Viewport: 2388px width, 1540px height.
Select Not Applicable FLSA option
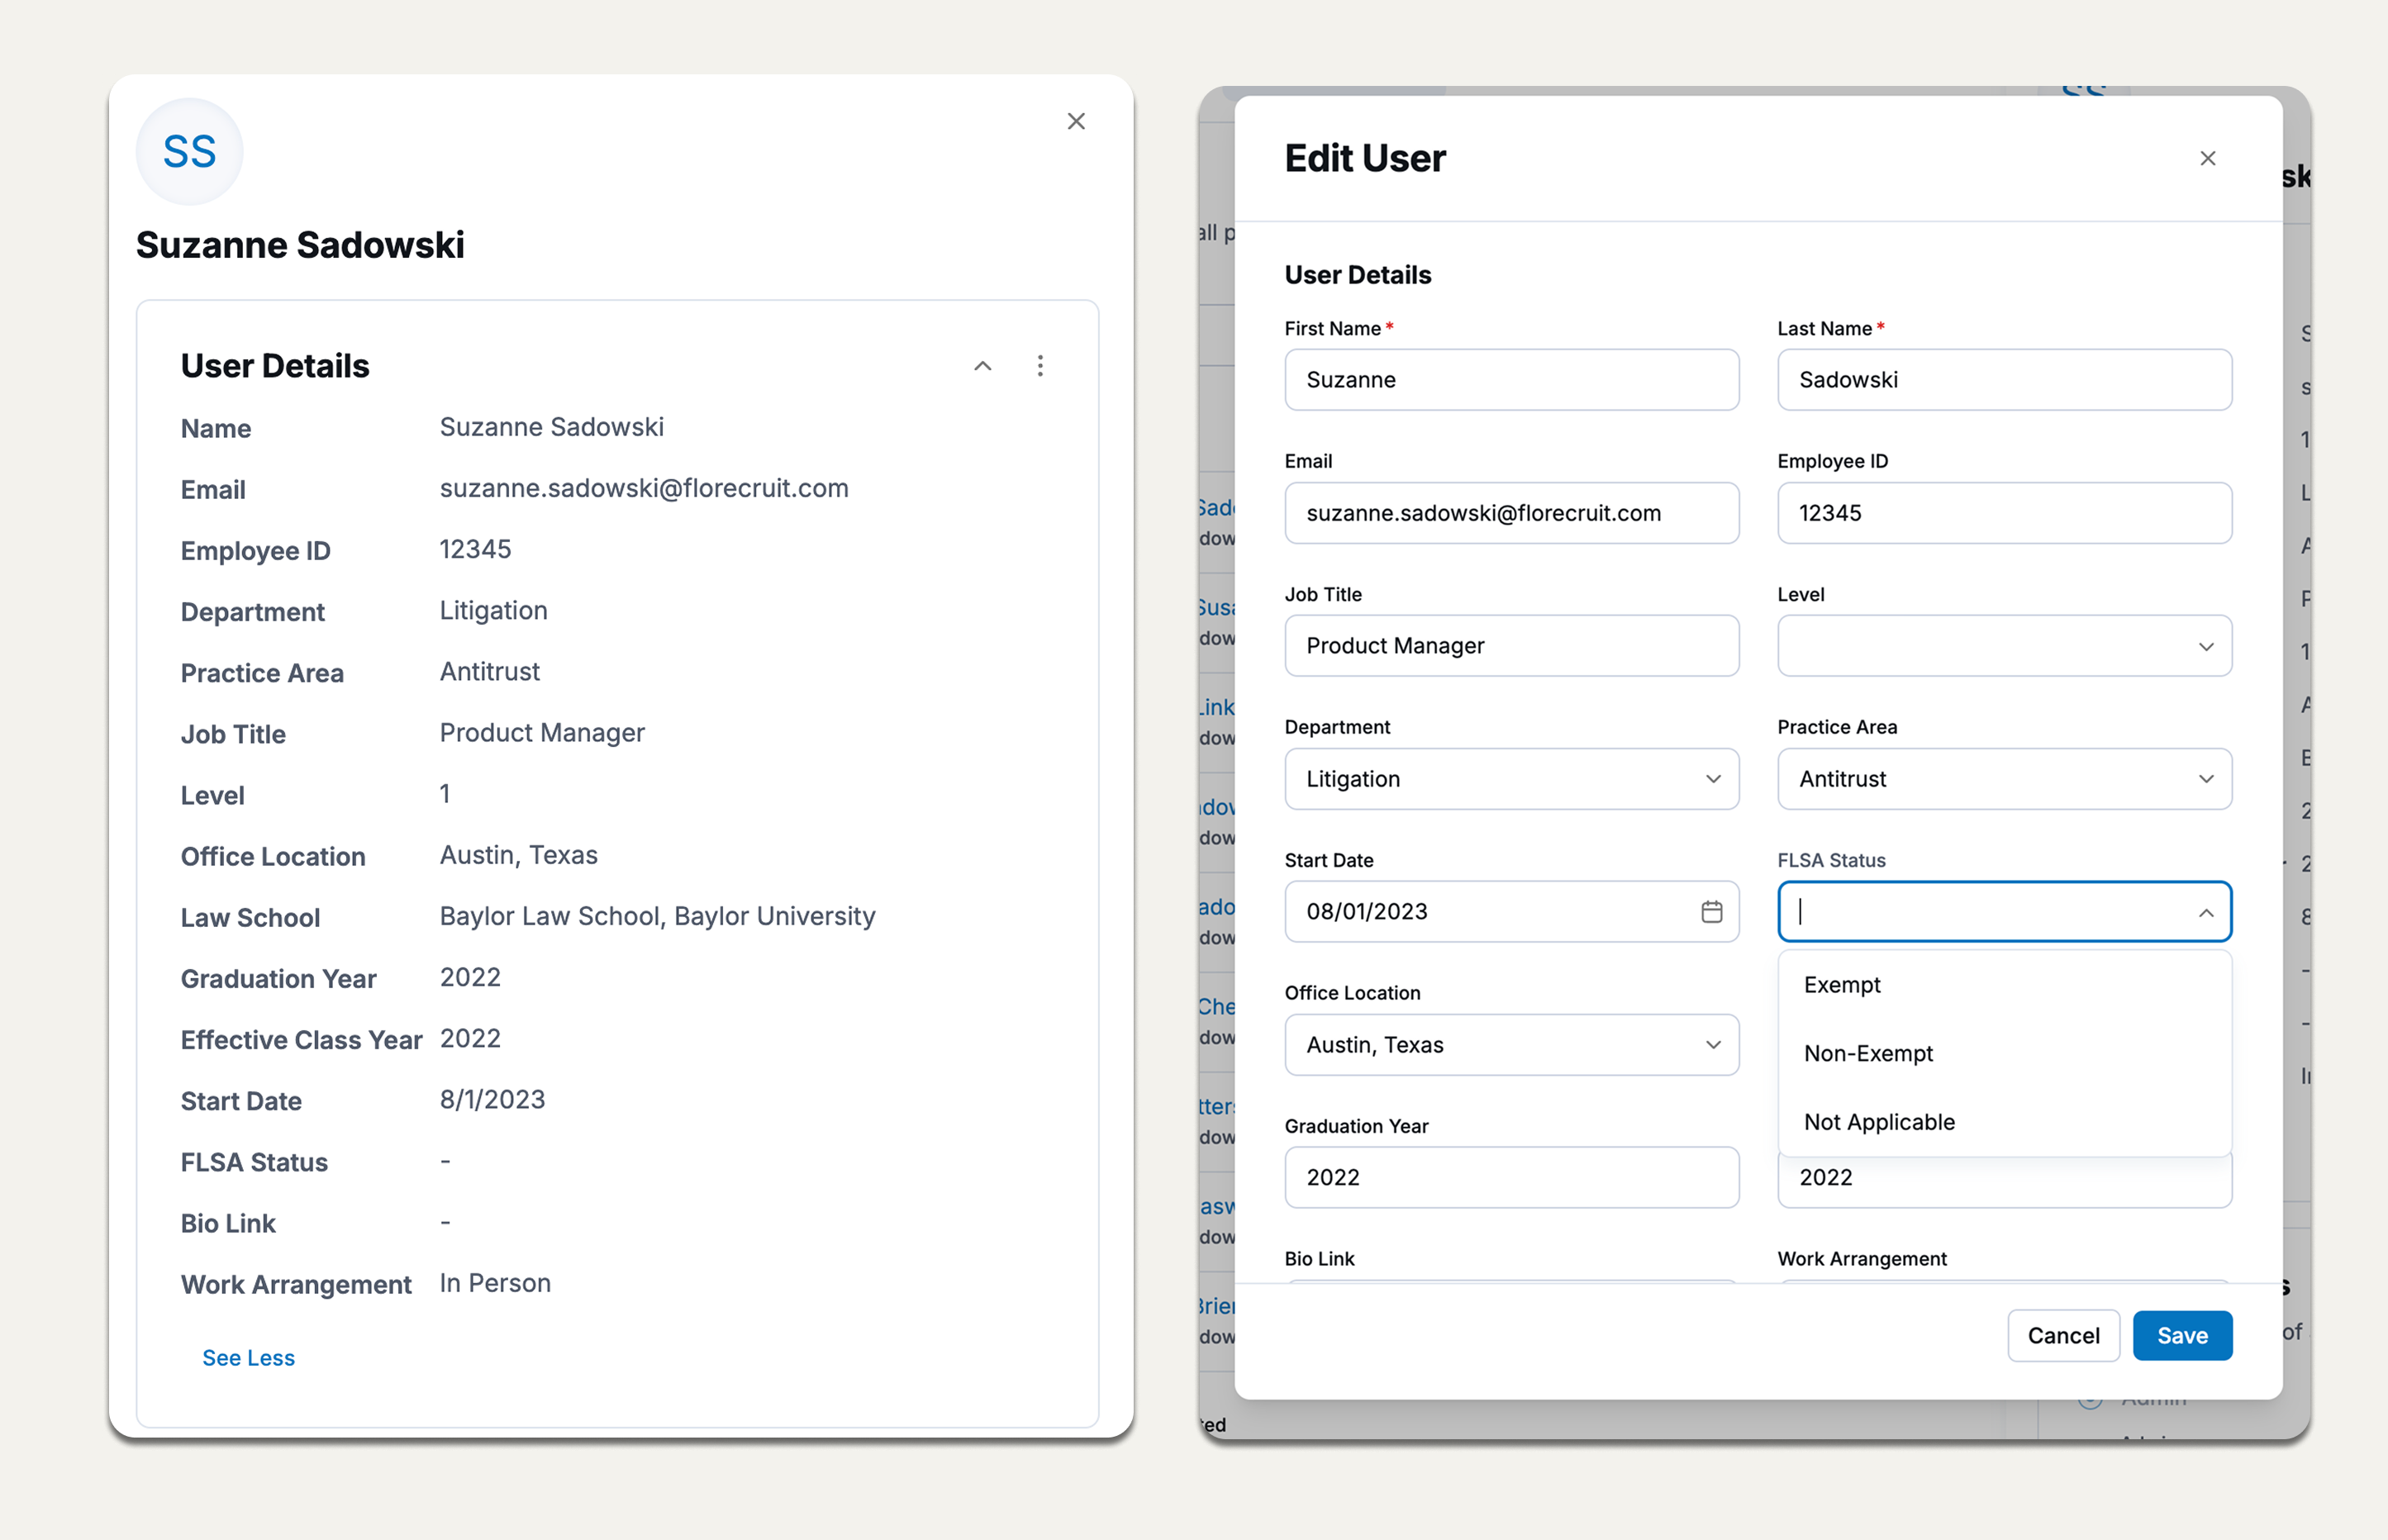(x=2005, y=1122)
